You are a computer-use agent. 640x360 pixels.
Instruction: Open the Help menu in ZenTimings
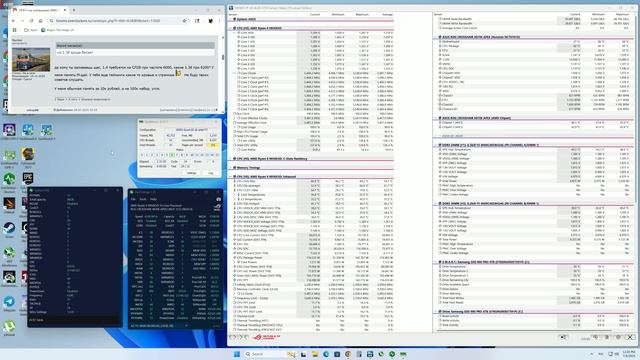click(x=153, y=199)
